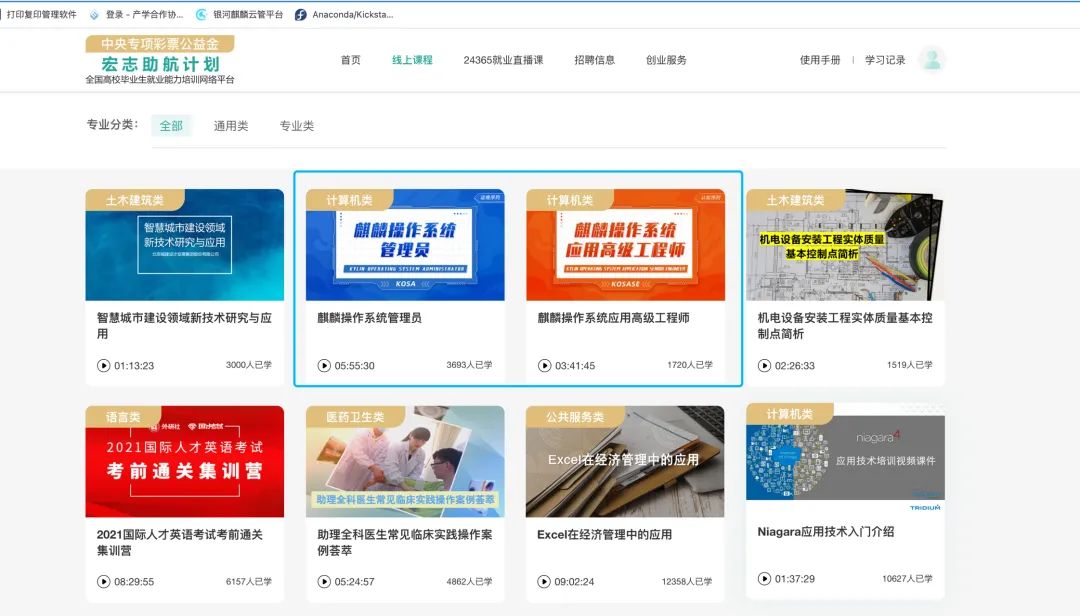
Task: Open the 学习记录 link
Action: (x=885, y=60)
